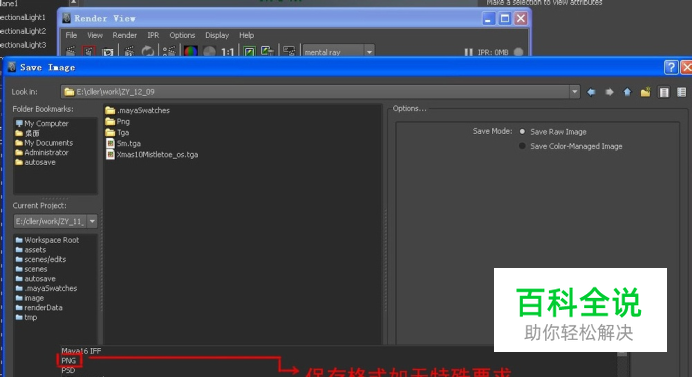Open the Save Image help button
The image size is (692, 377).
point(671,67)
